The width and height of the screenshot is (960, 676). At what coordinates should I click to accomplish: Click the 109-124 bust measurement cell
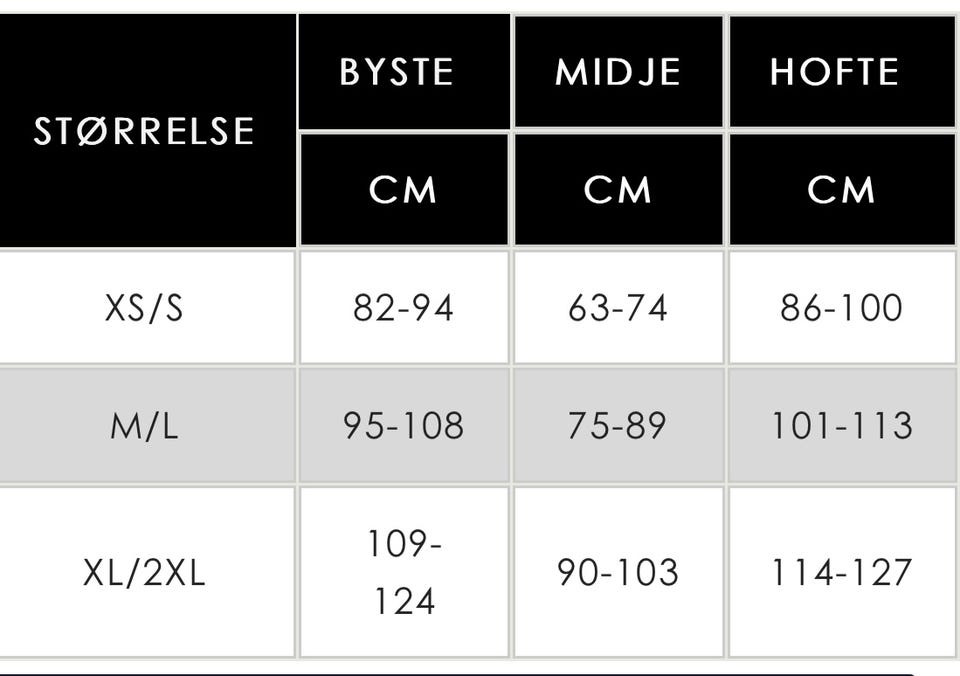click(403, 573)
